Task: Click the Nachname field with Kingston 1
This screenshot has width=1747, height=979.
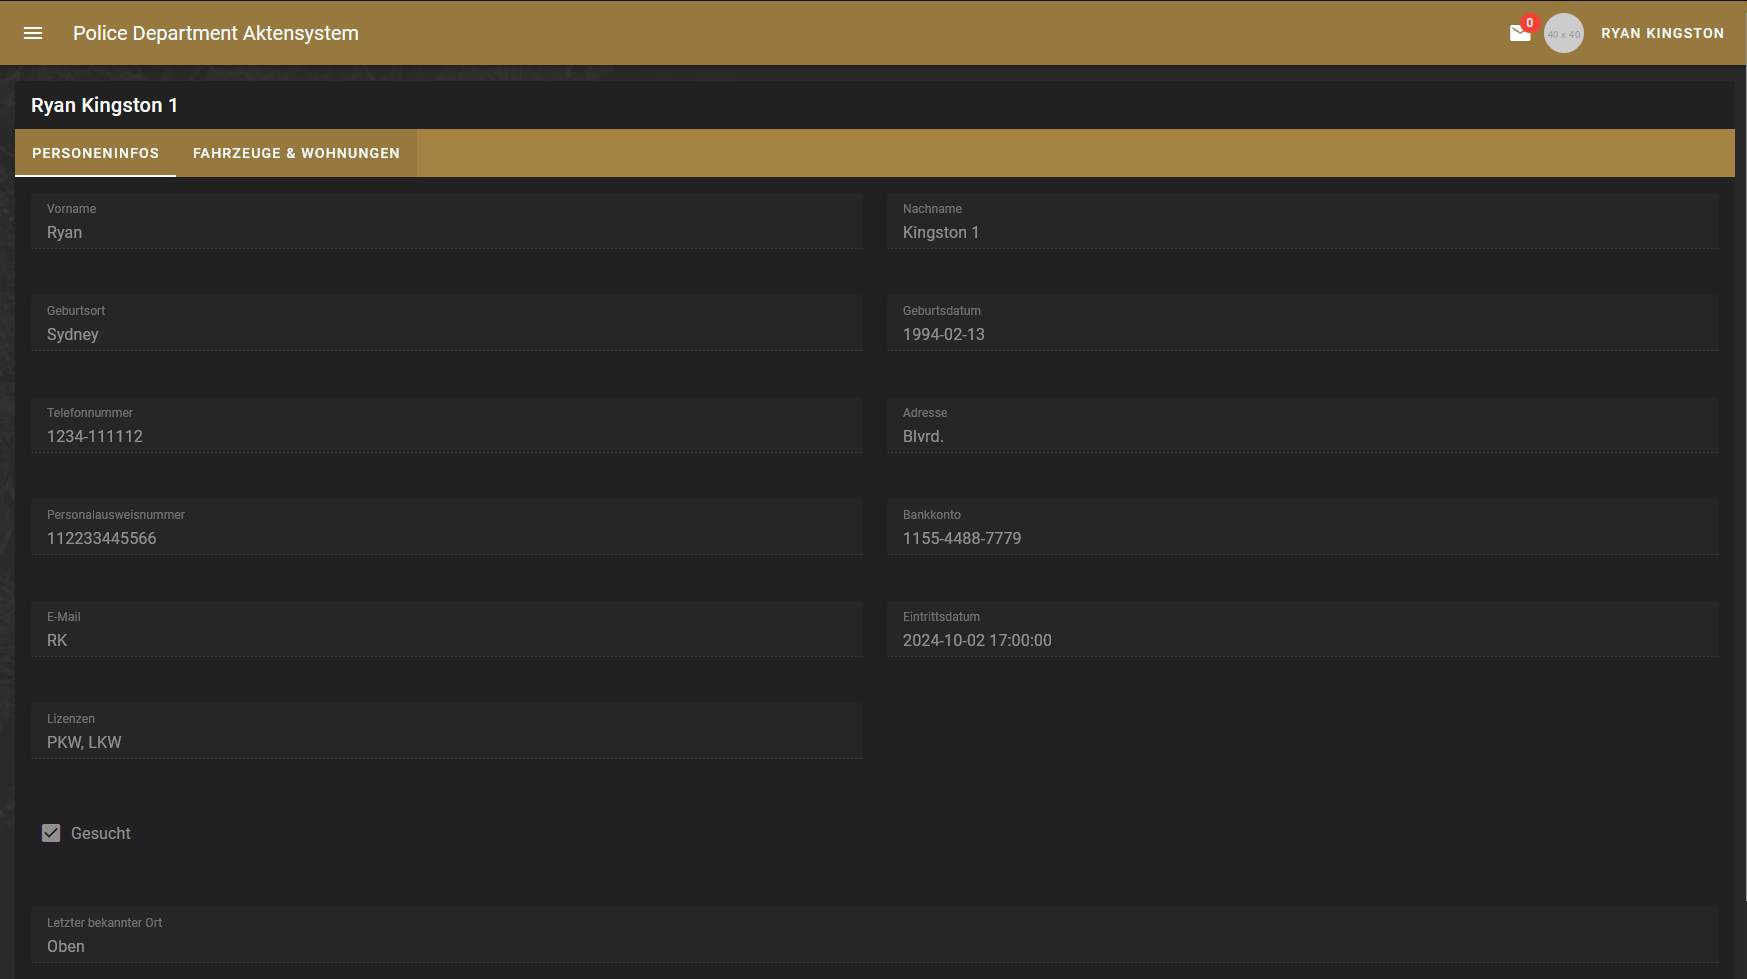Action: [1303, 221]
